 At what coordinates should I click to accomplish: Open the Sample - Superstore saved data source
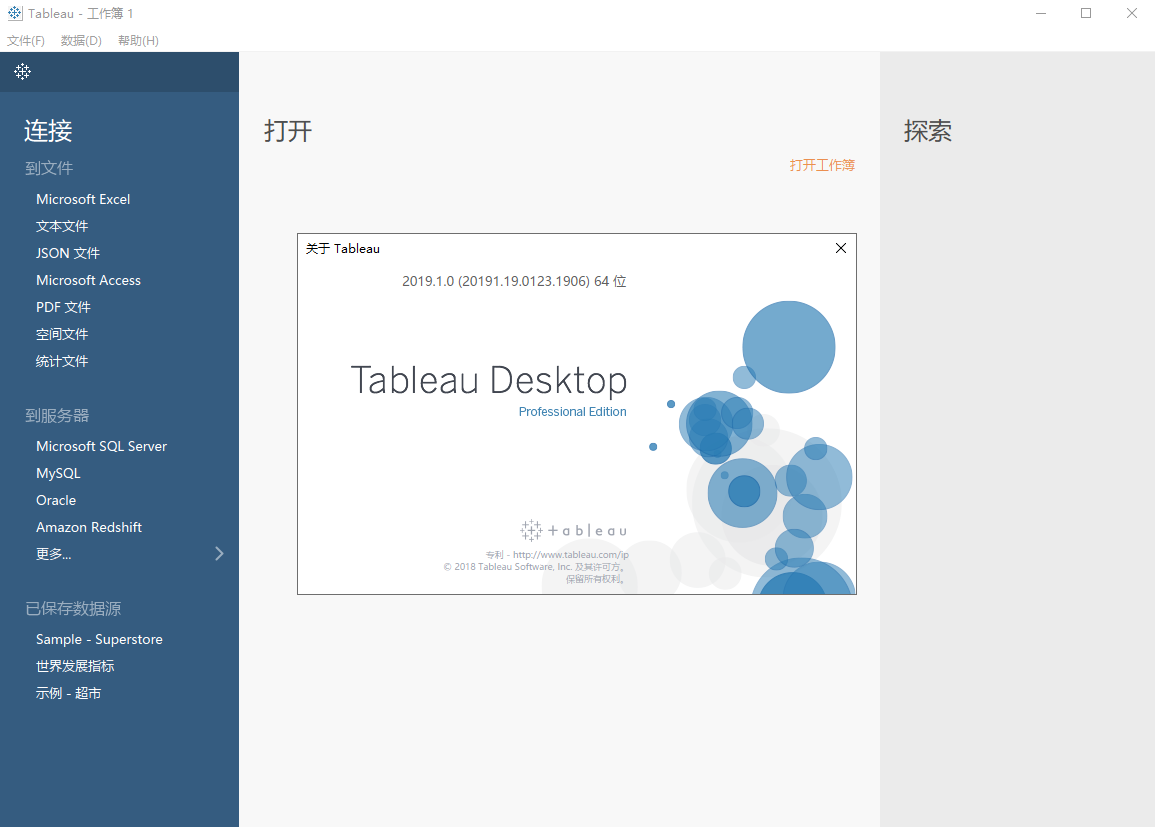[99, 639]
